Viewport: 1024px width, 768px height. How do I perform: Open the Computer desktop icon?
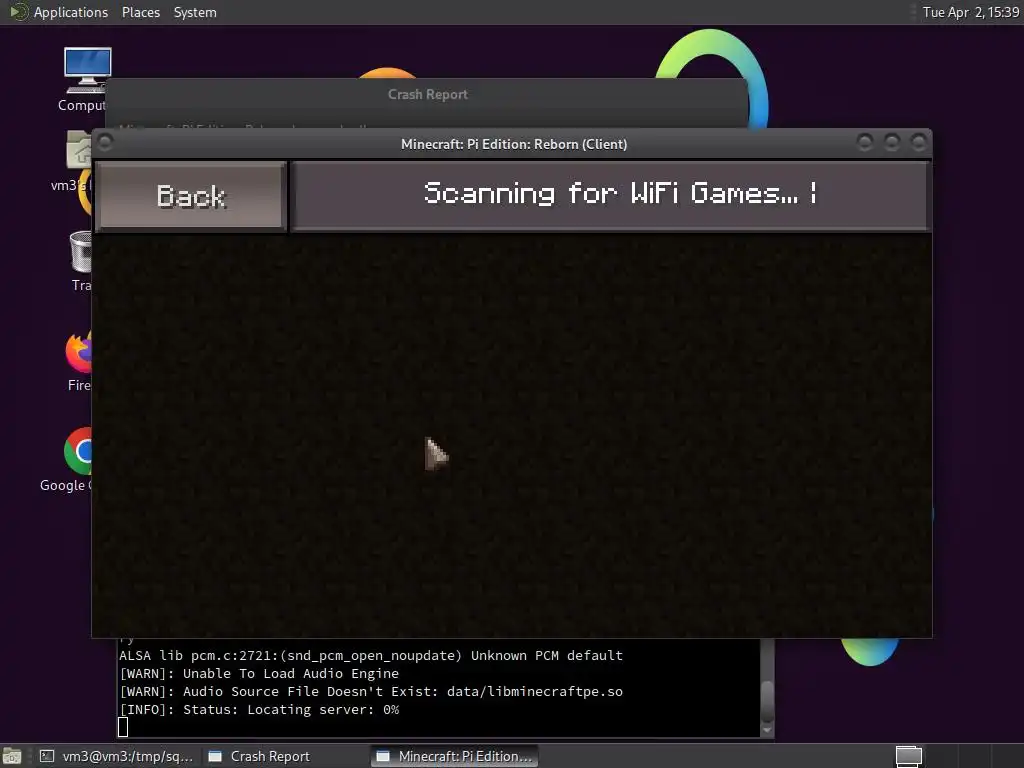87,79
